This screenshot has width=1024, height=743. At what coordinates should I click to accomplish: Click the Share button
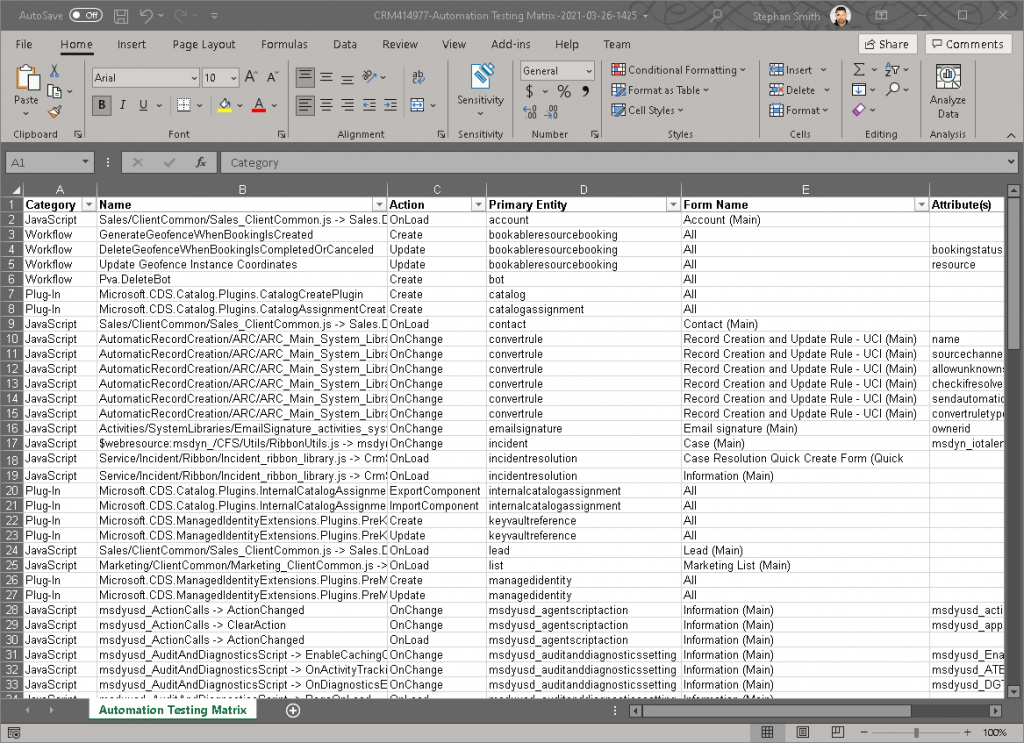(887, 44)
